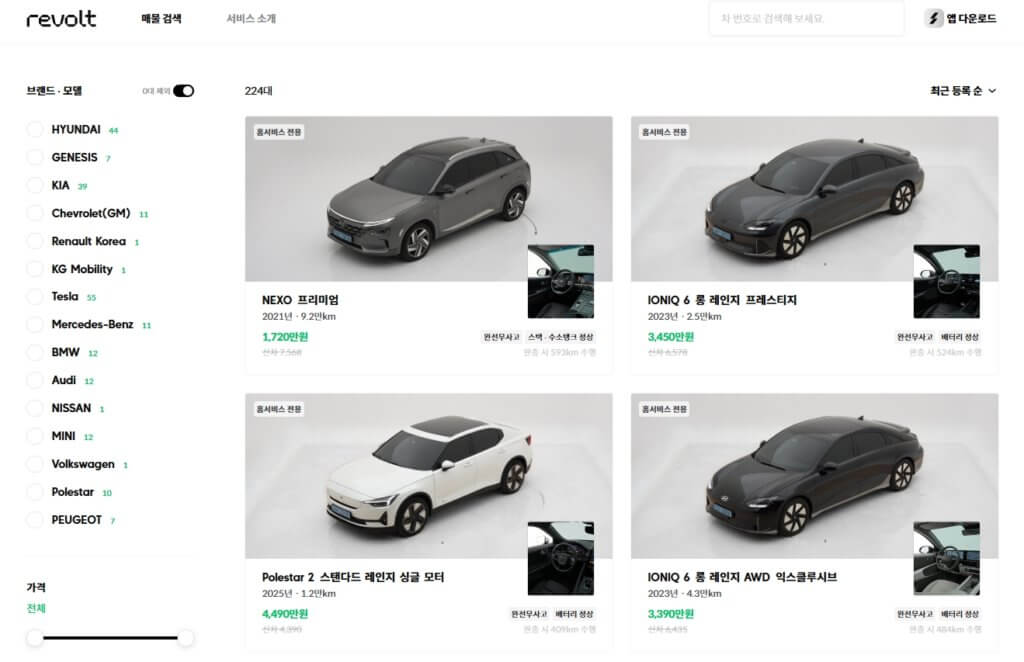1024x662 pixels.
Task: Tick the BMW brand filter
Action: tap(35, 353)
